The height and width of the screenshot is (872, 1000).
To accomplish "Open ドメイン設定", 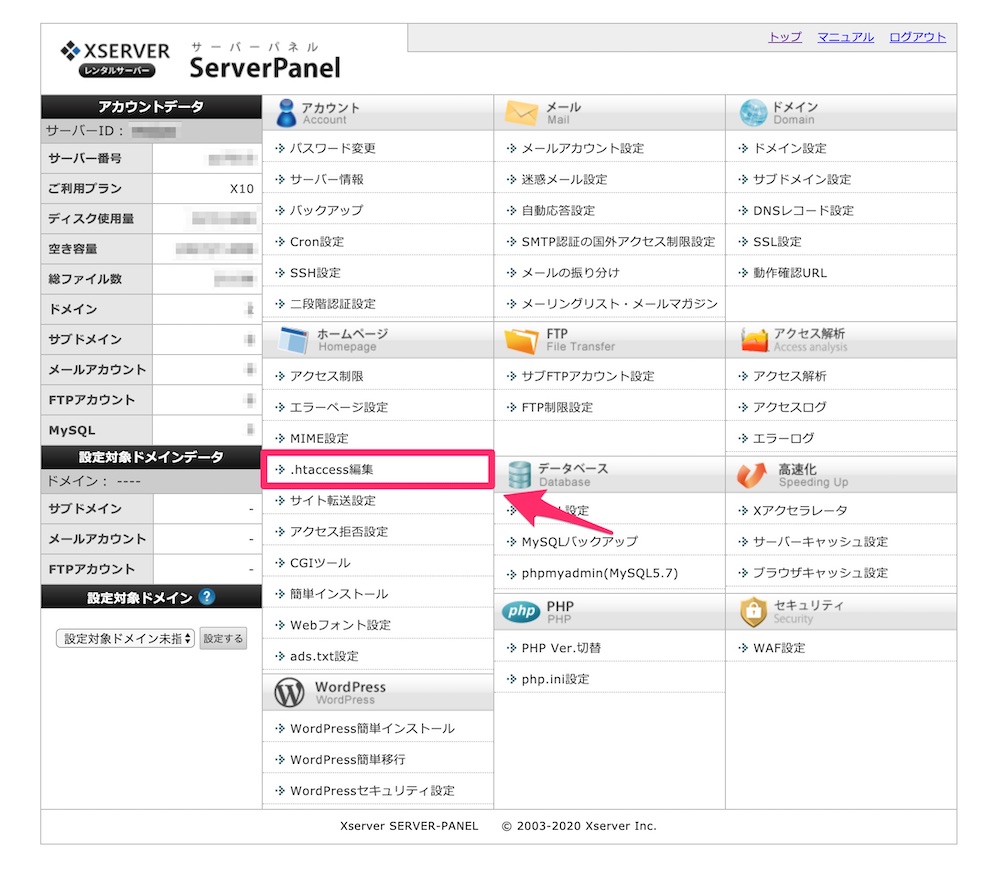I will 789,148.
